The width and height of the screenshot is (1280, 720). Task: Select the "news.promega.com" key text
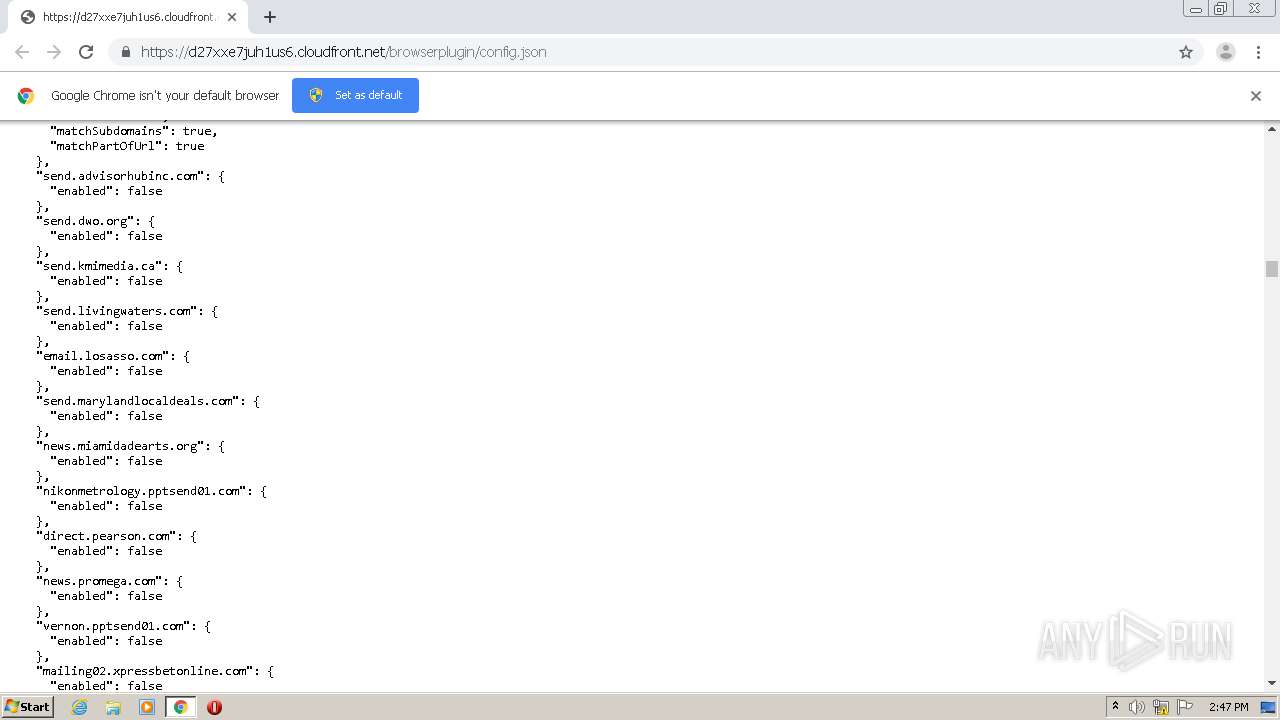point(100,581)
